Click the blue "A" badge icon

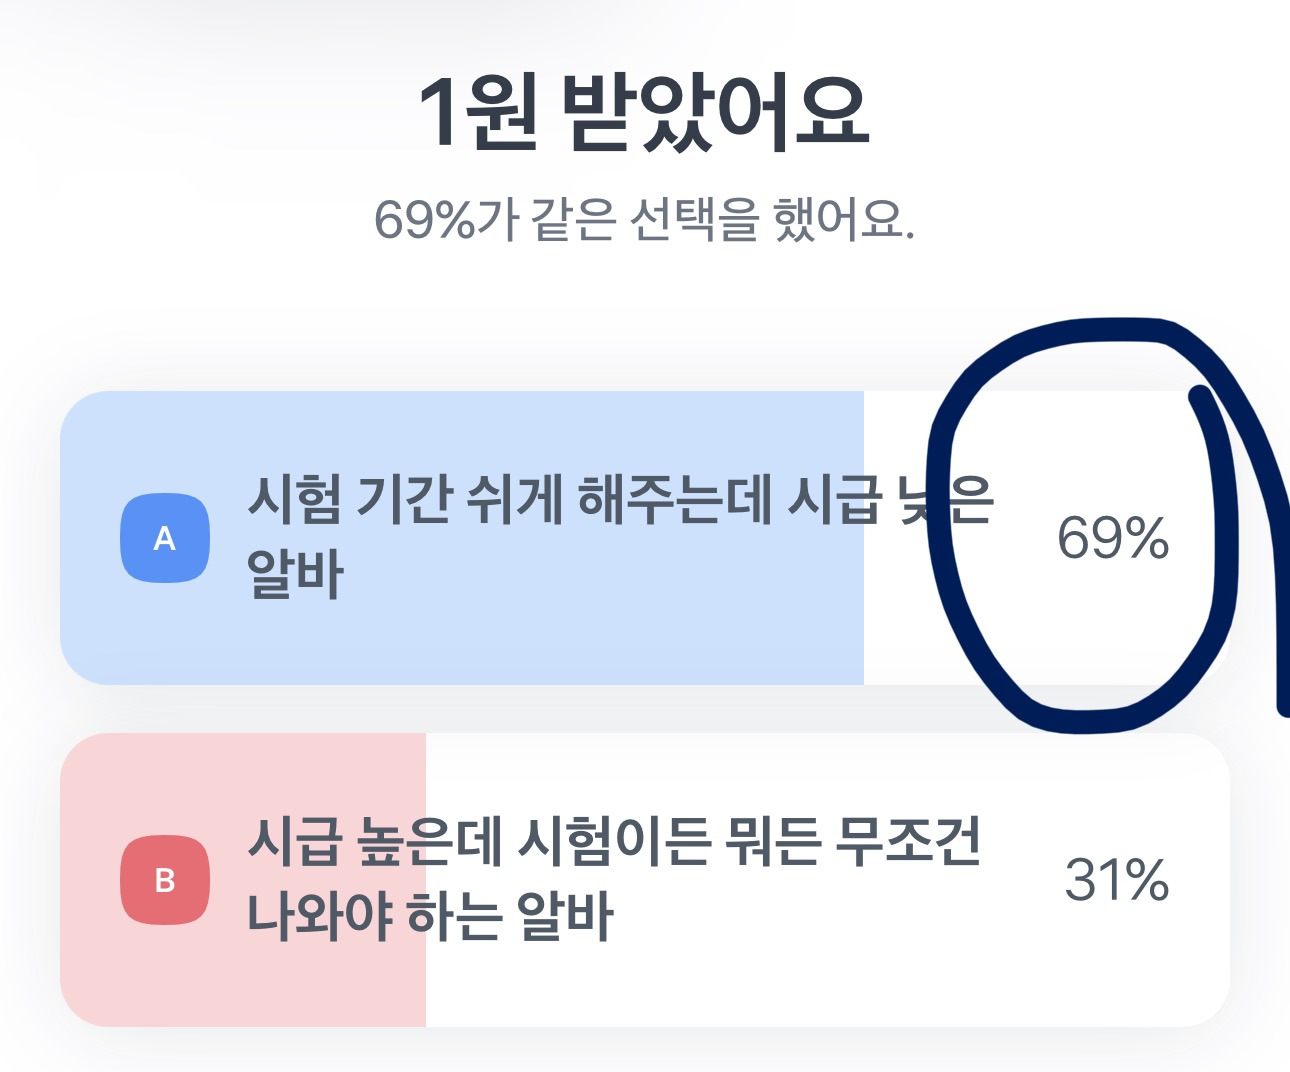165,538
